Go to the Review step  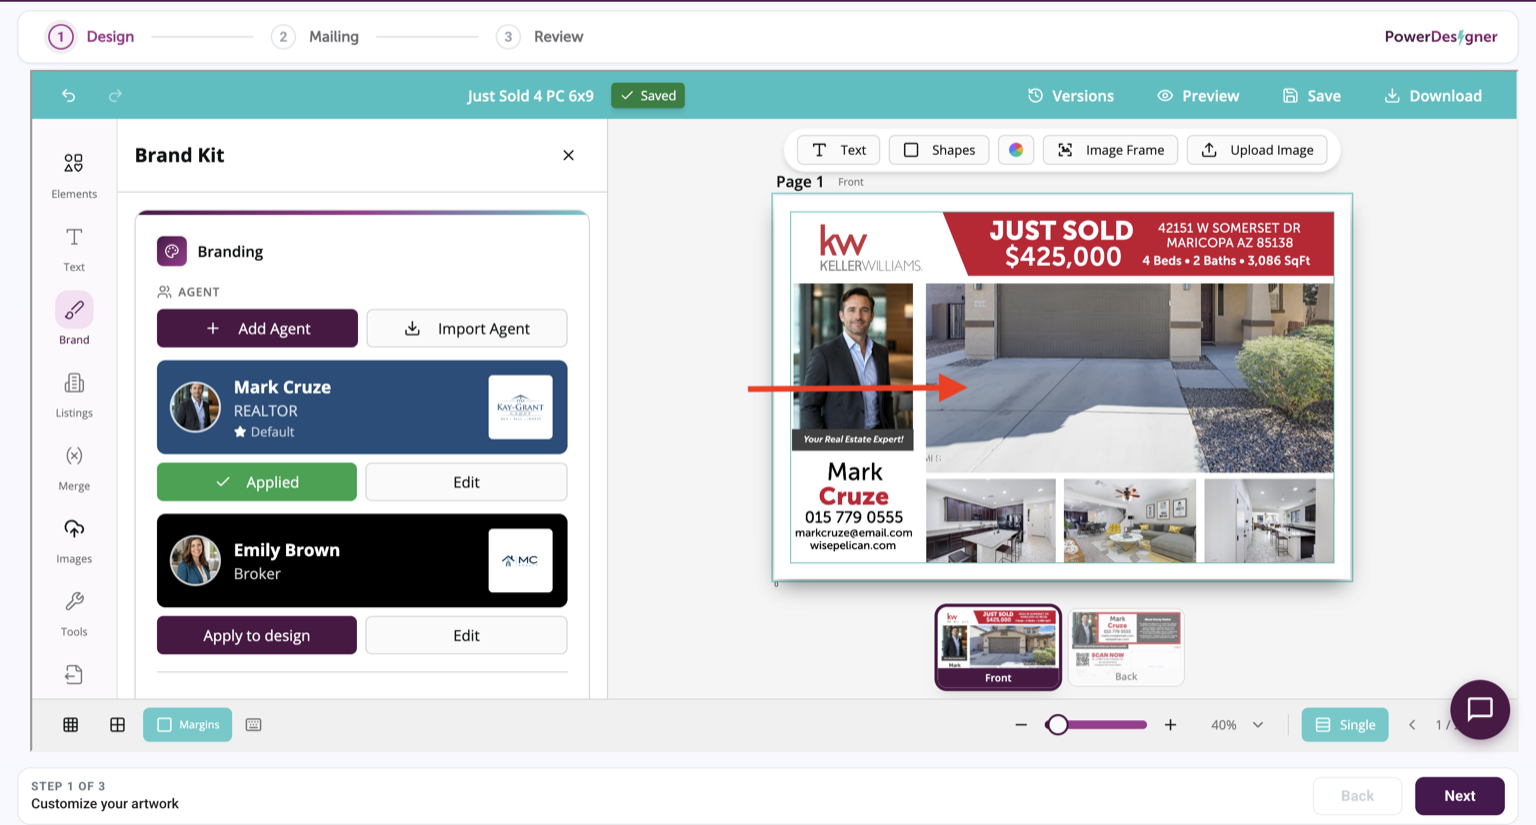click(x=540, y=37)
